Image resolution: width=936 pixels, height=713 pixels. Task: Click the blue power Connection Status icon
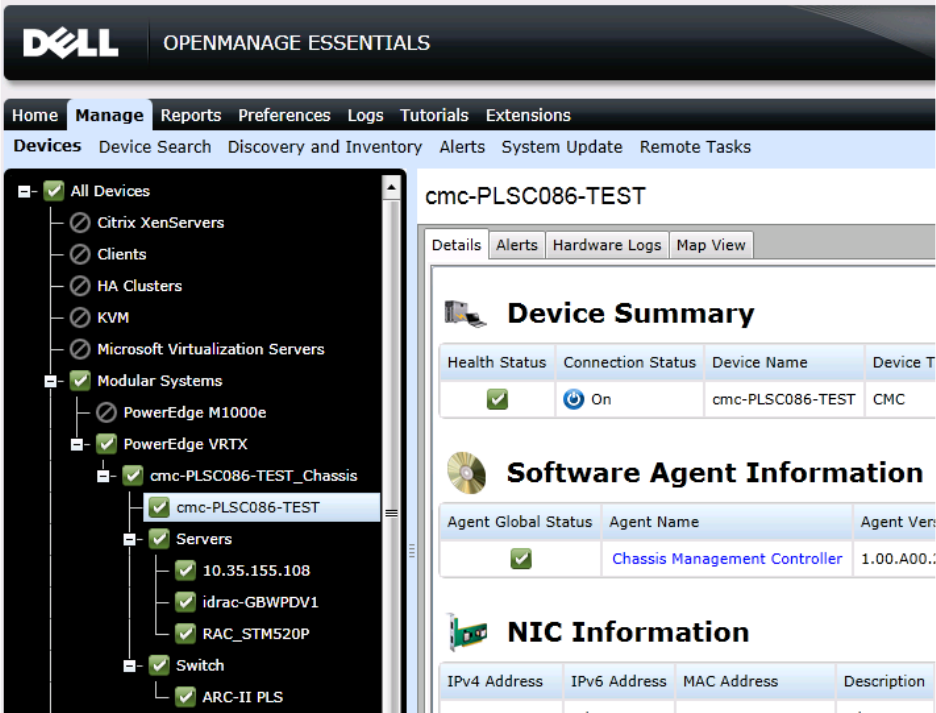click(573, 399)
